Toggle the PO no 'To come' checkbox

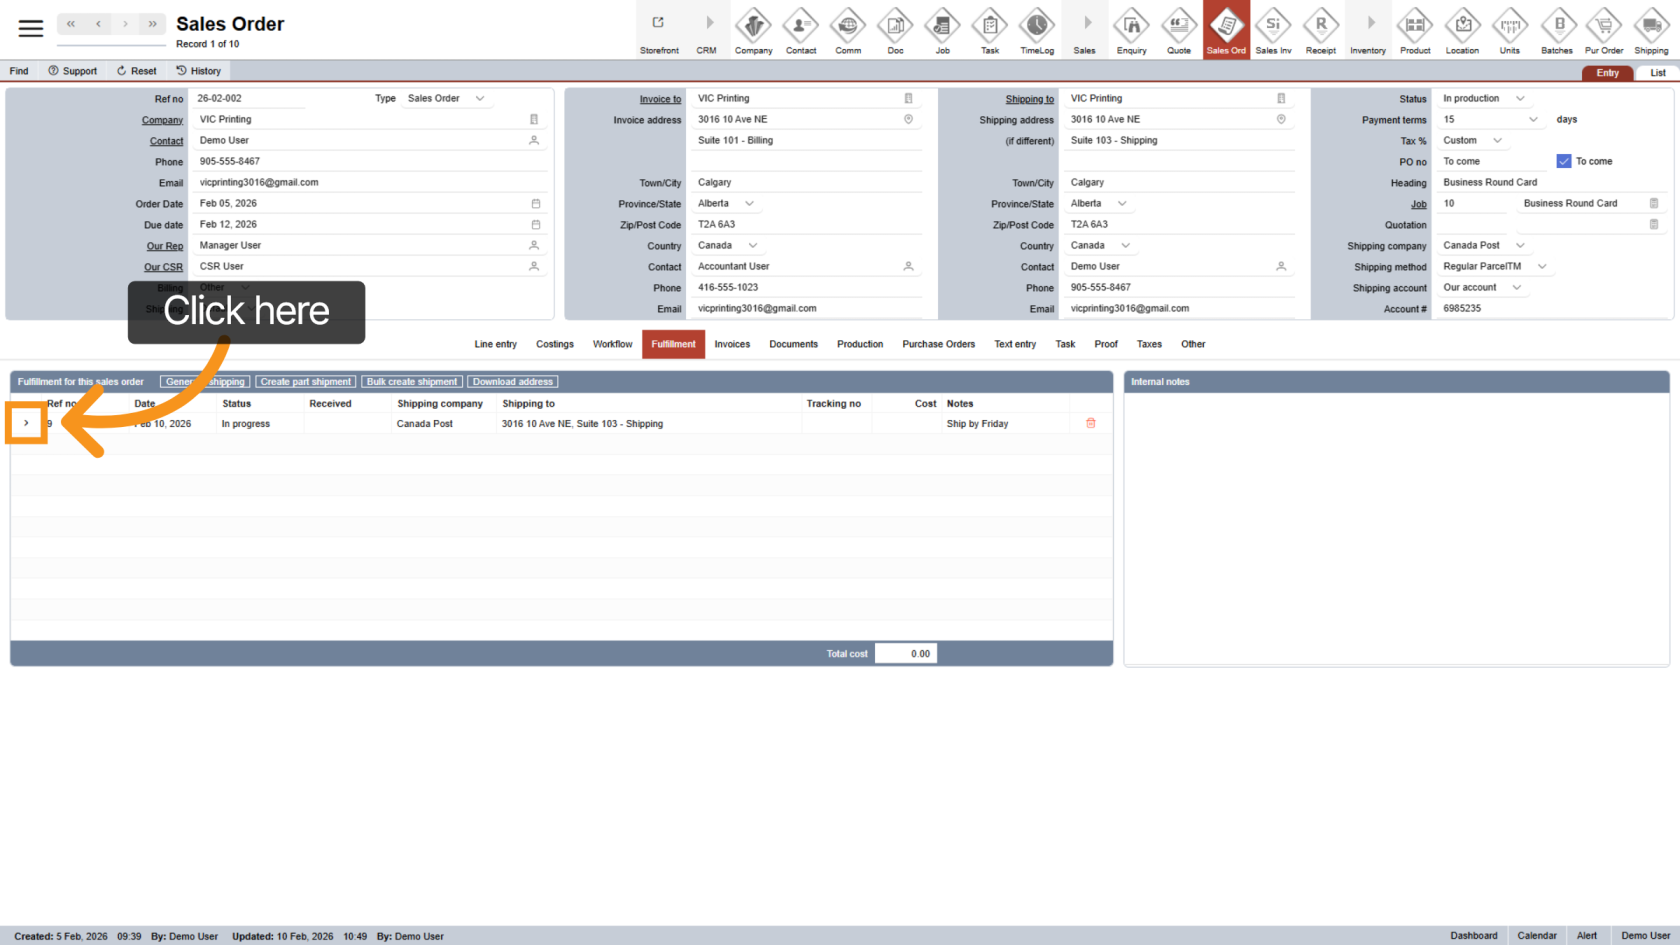(x=1564, y=161)
